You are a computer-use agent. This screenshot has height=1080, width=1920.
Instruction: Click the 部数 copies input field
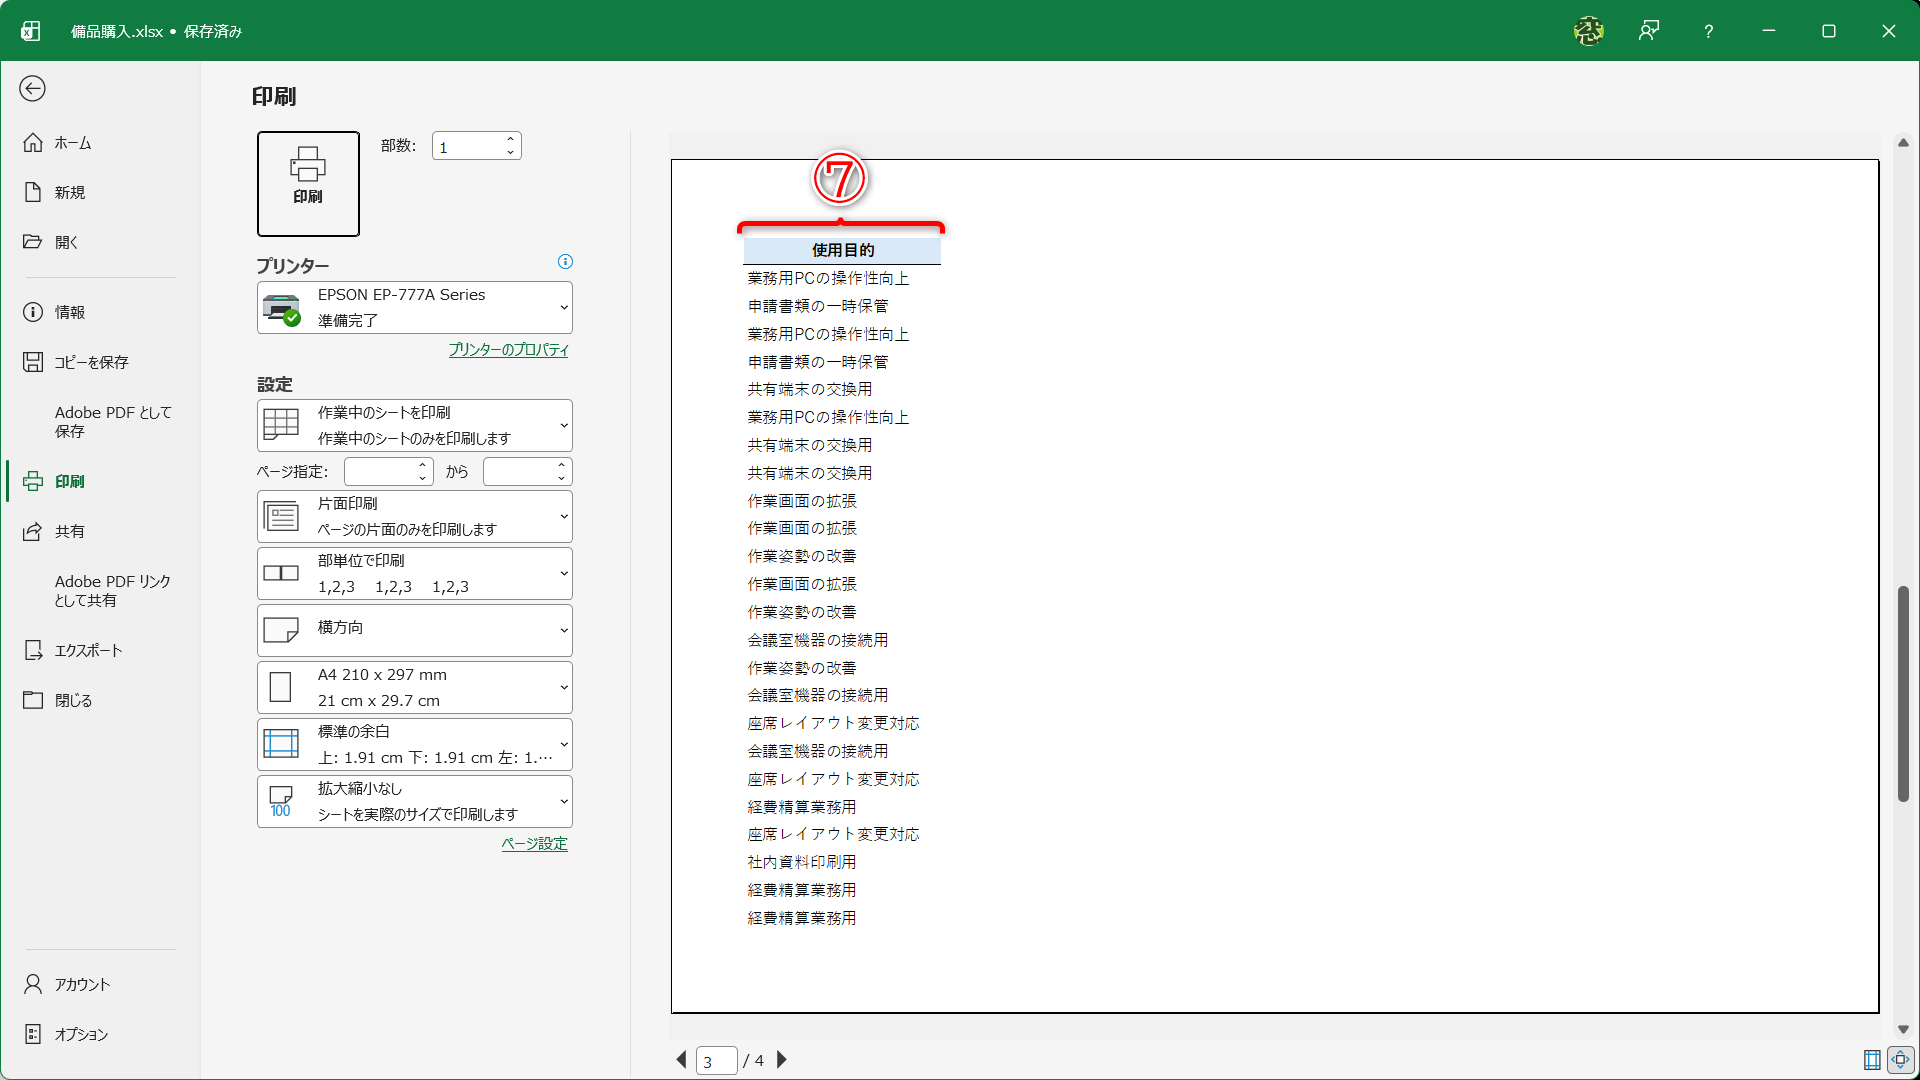pyautogui.click(x=466, y=147)
